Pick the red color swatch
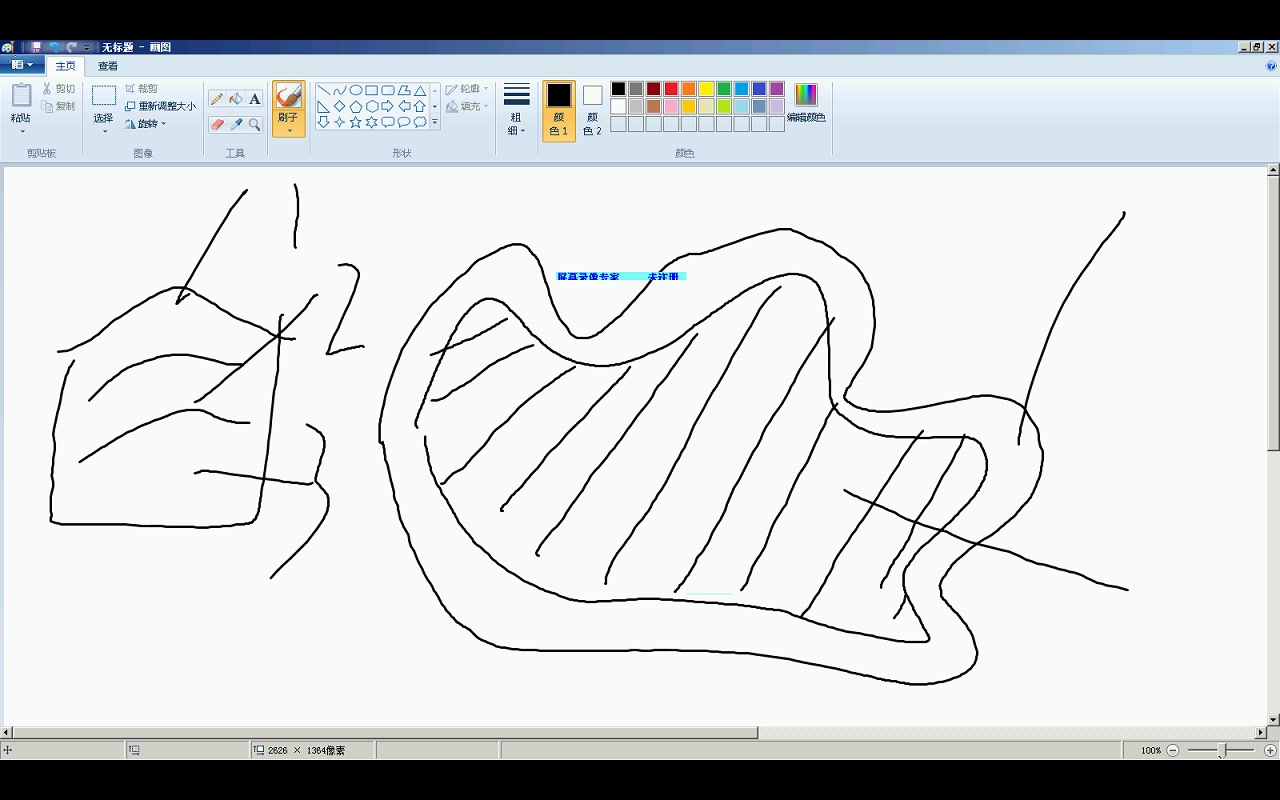The image size is (1280, 800). point(670,89)
